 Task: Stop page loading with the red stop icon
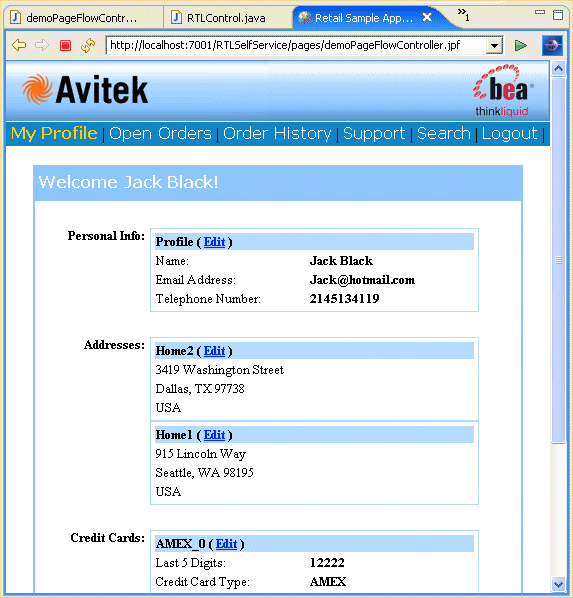[65, 46]
